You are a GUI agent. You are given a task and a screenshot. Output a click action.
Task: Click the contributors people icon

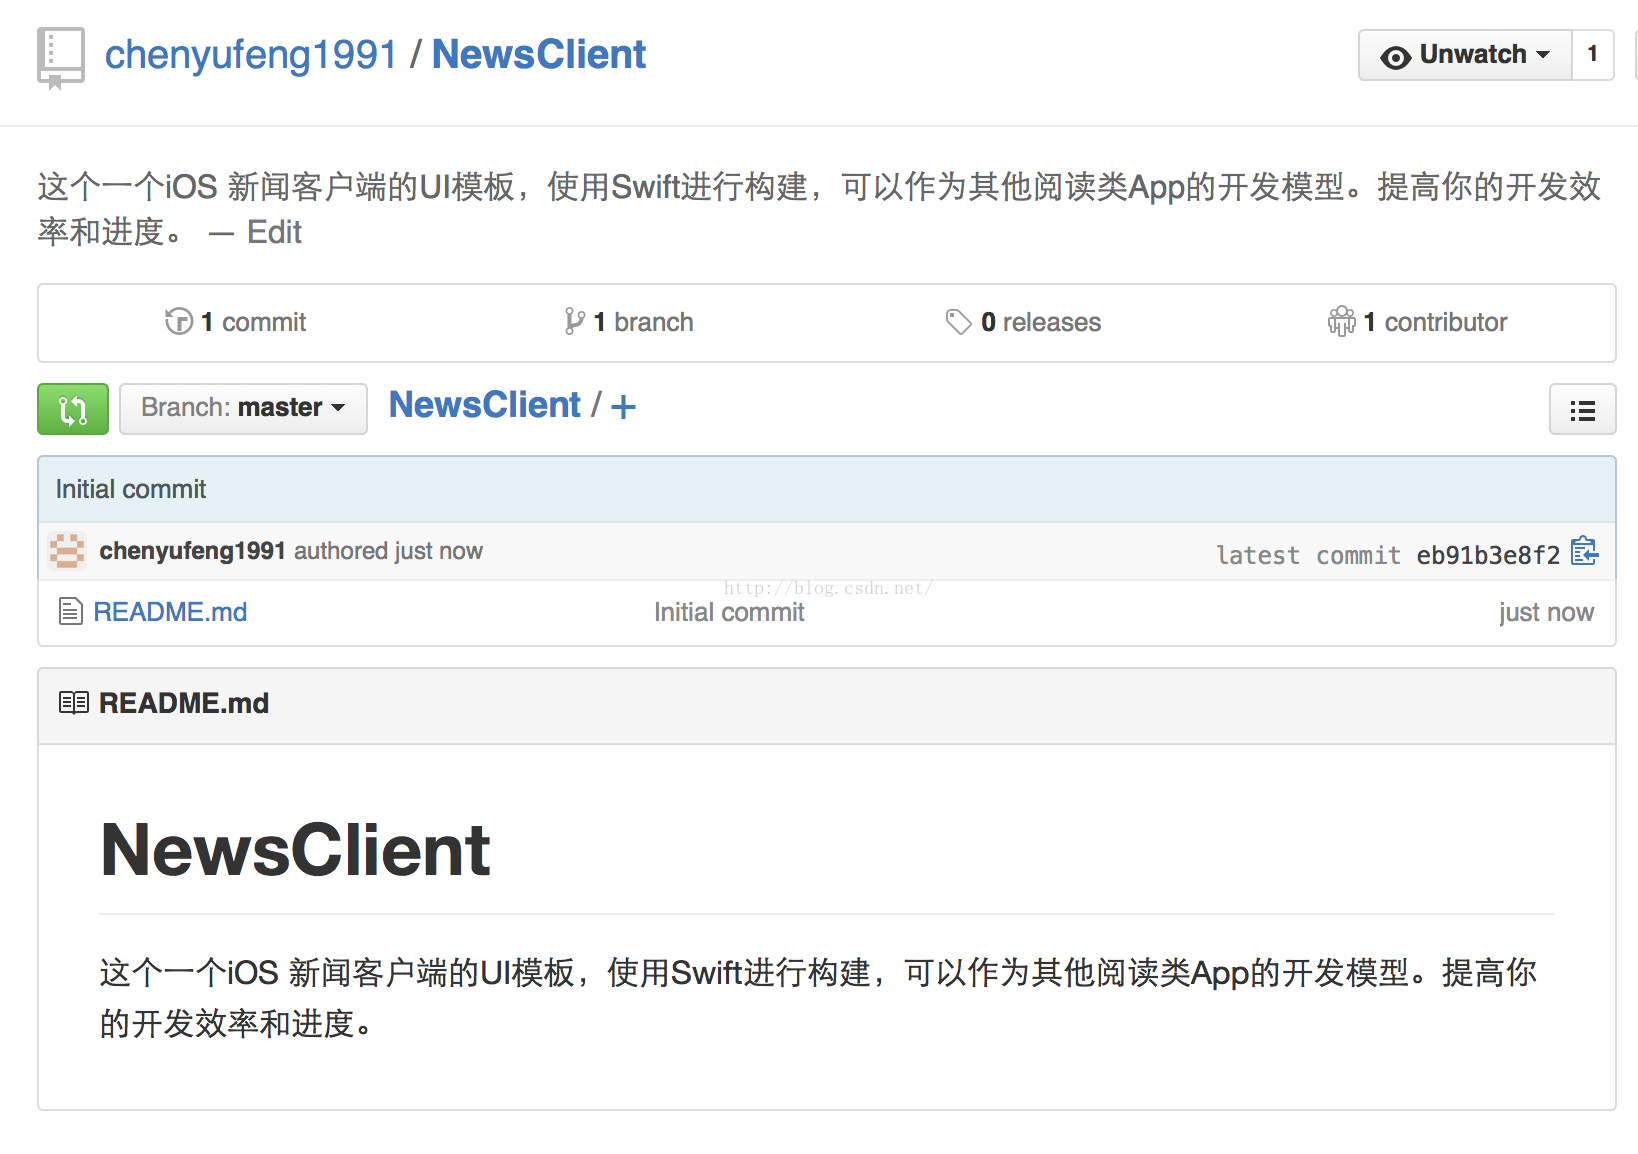[1342, 321]
